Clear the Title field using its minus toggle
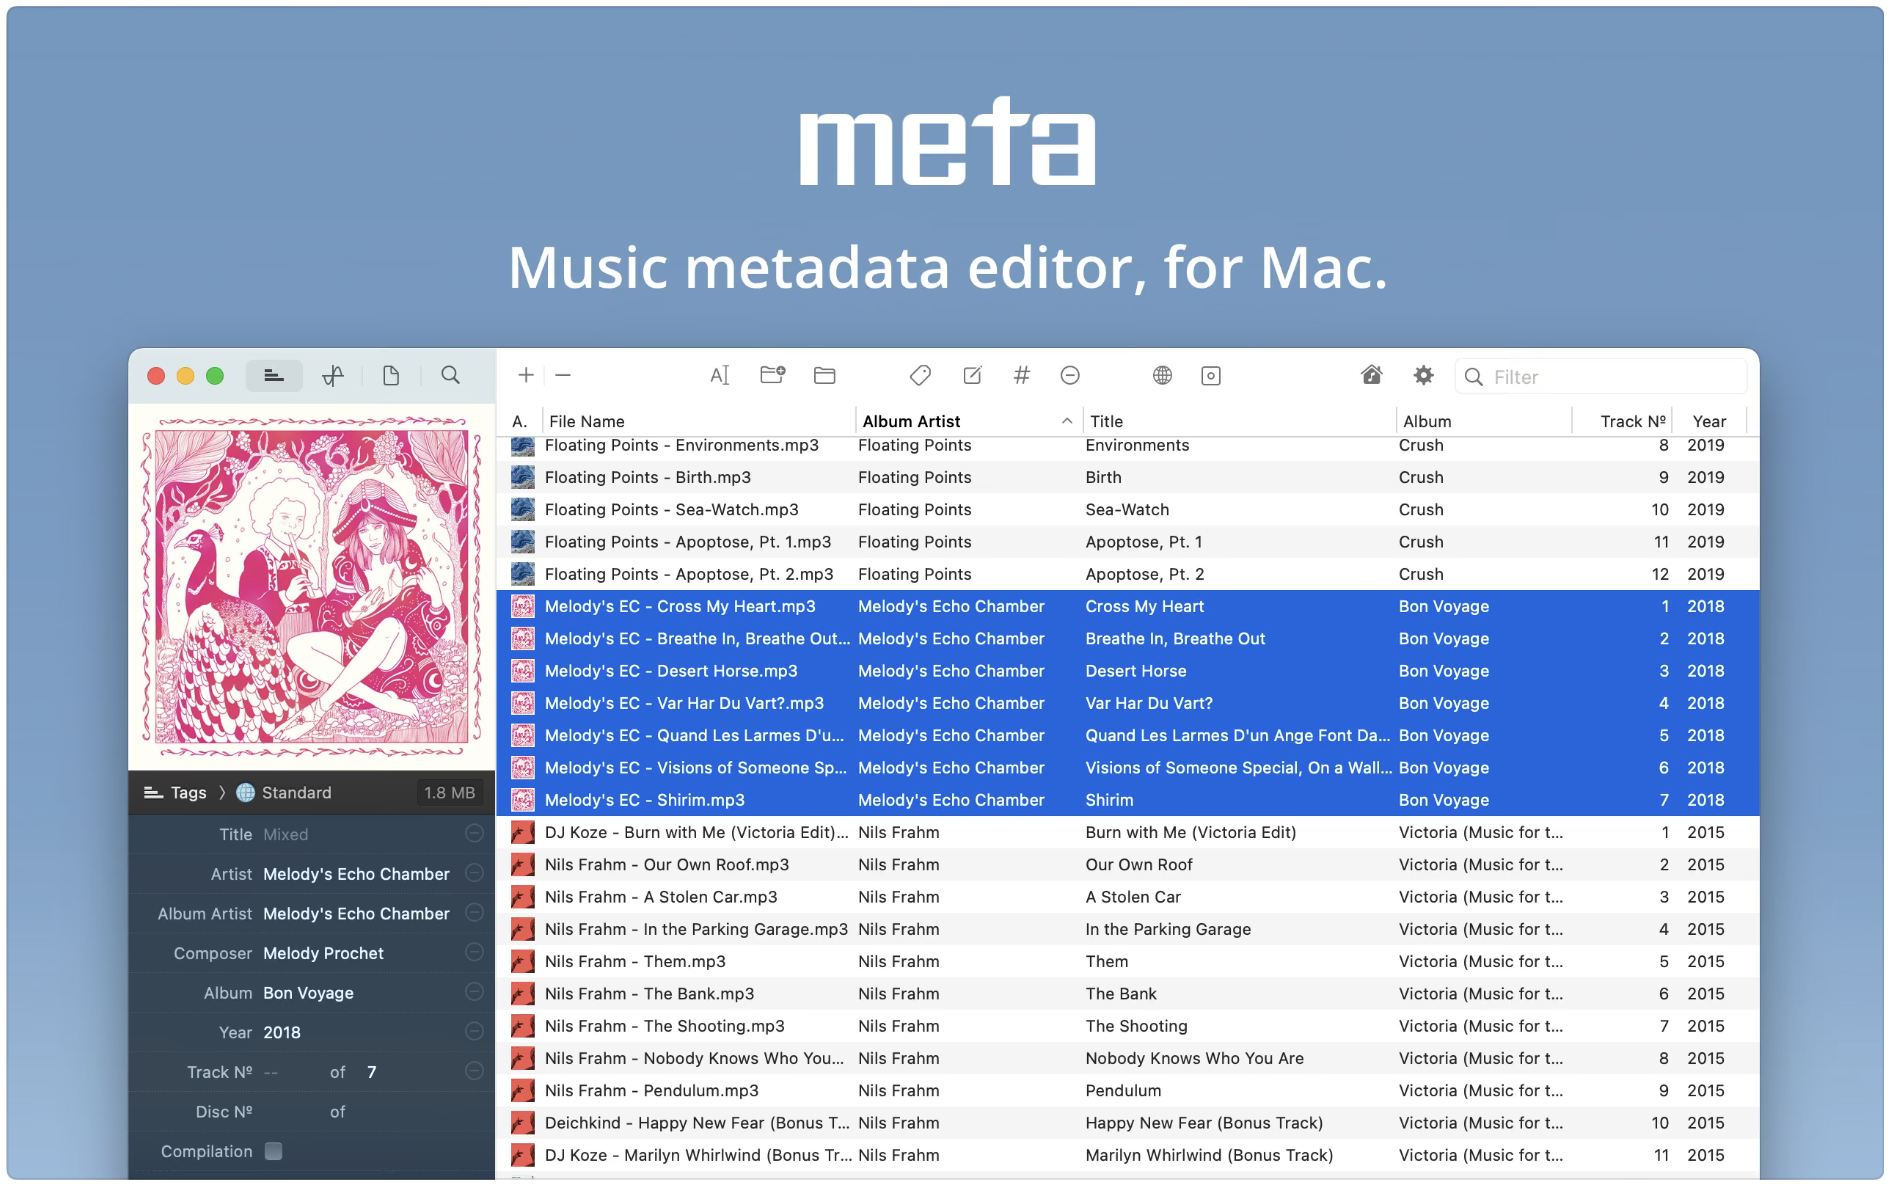Image resolution: width=1892 pixels, height=1186 pixels. [474, 834]
